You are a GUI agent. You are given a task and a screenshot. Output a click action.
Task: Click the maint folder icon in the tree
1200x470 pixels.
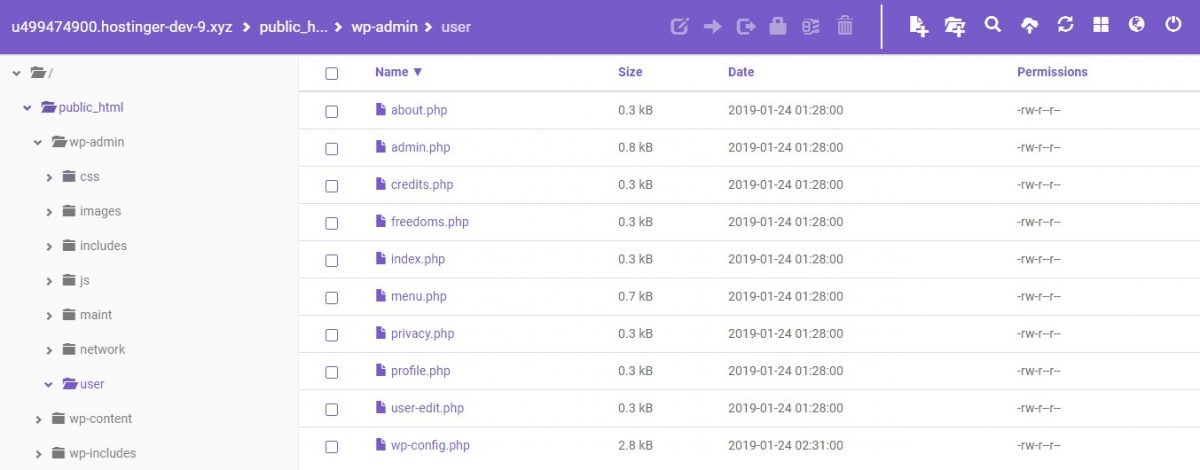coord(69,315)
